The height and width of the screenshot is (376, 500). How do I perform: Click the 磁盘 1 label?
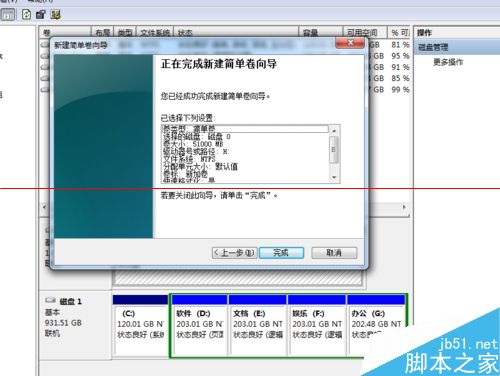pos(70,302)
